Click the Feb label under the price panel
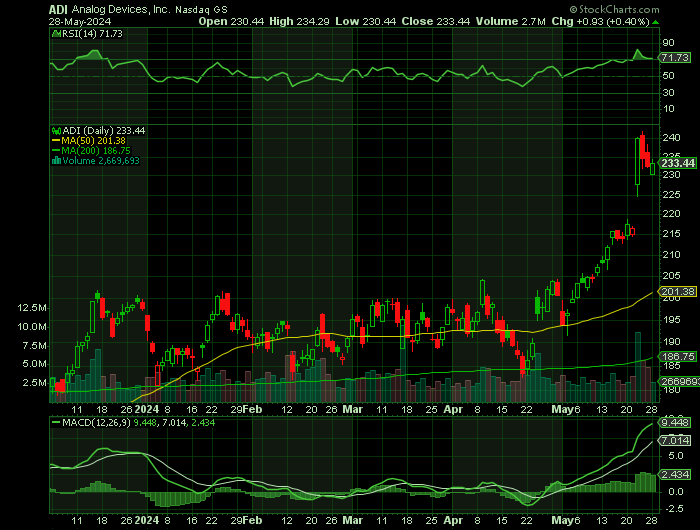 (x=253, y=409)
